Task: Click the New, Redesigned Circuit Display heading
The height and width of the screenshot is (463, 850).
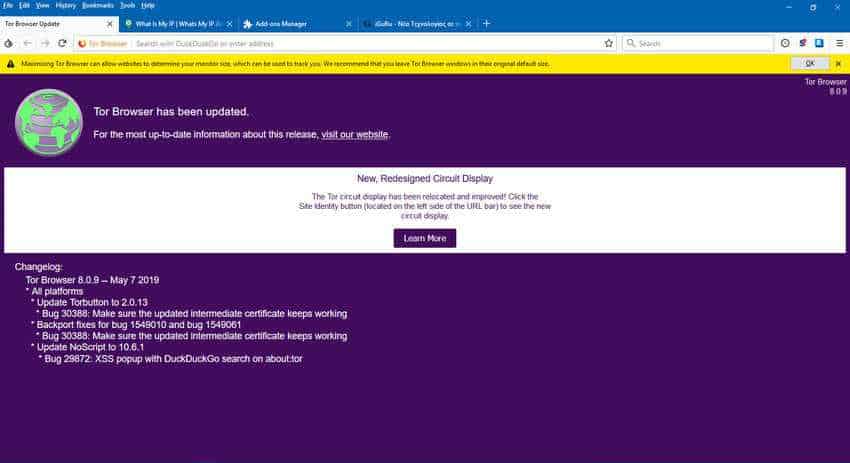Action: pos(424,178)
